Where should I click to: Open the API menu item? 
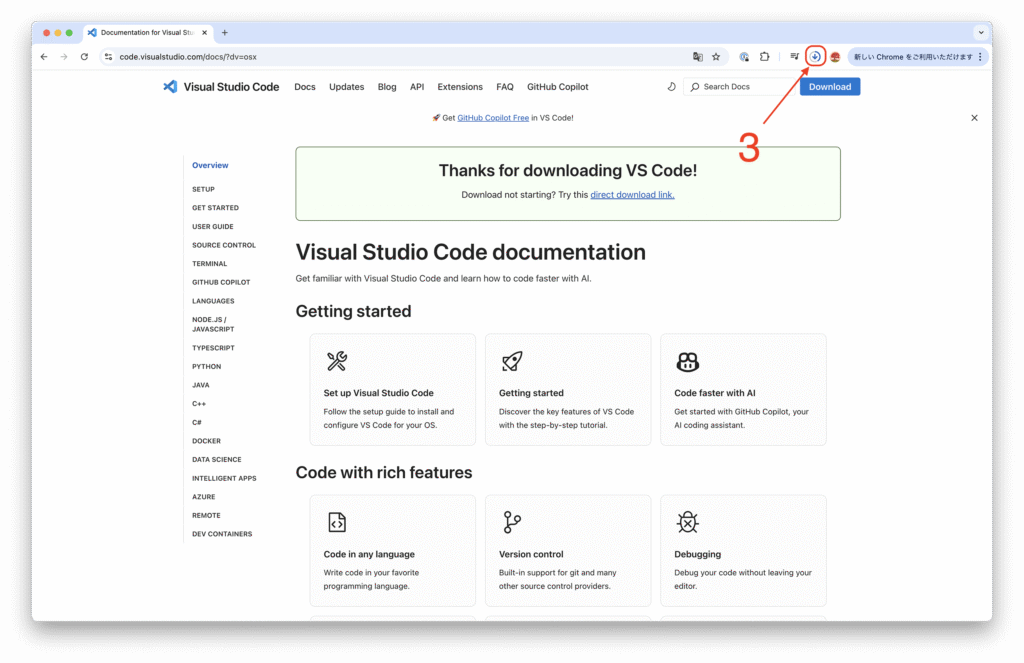point(417,87)
